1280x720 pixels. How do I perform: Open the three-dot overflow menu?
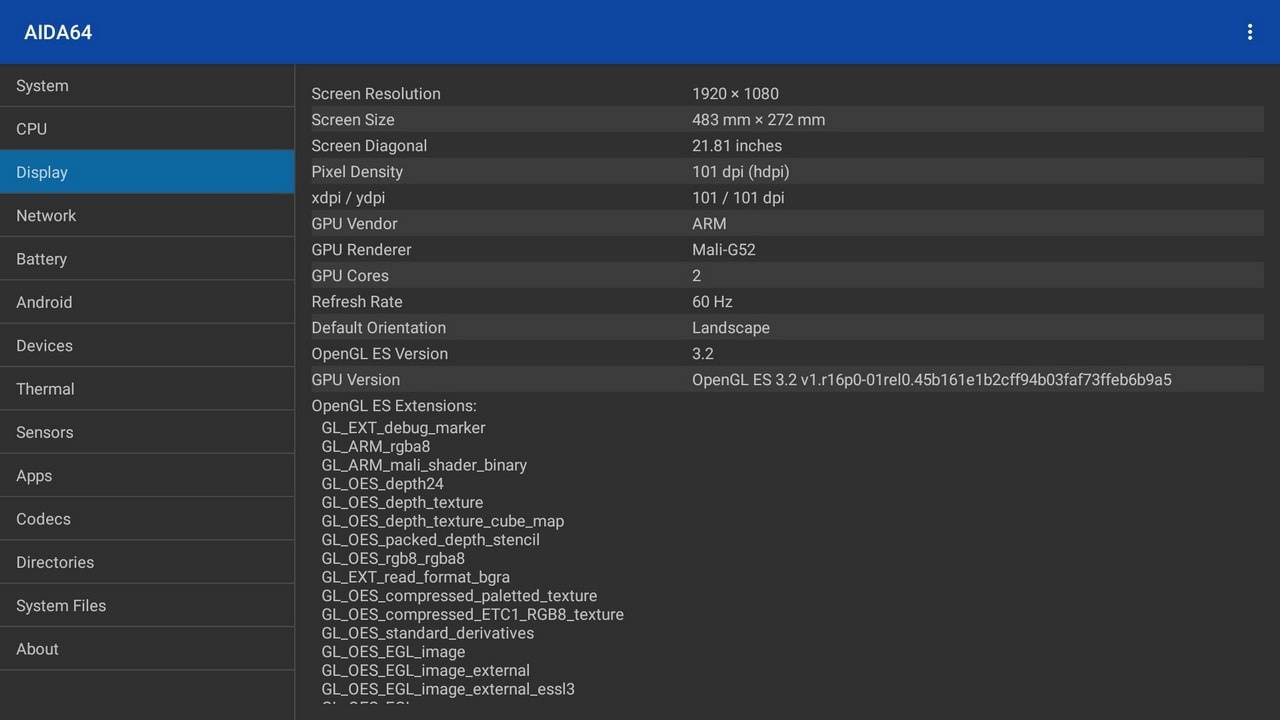point(1249,32)
